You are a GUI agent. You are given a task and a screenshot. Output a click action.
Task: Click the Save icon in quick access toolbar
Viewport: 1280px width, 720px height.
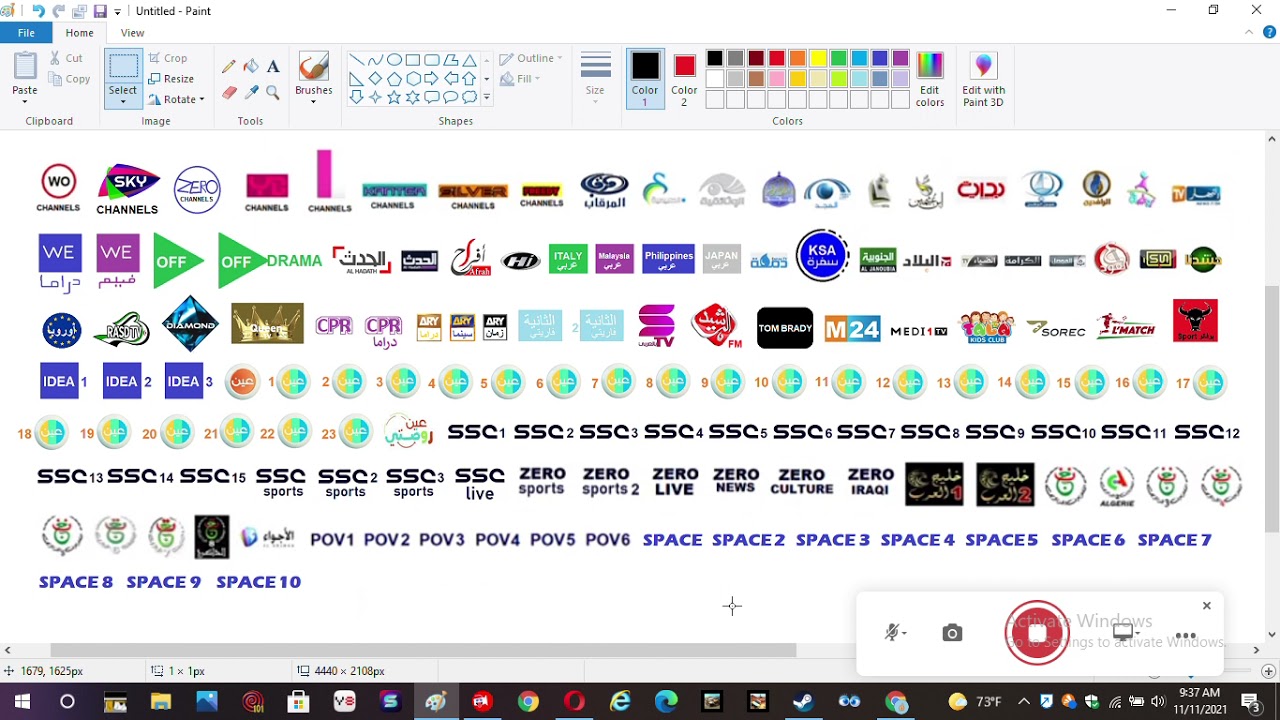coord(100,11)
